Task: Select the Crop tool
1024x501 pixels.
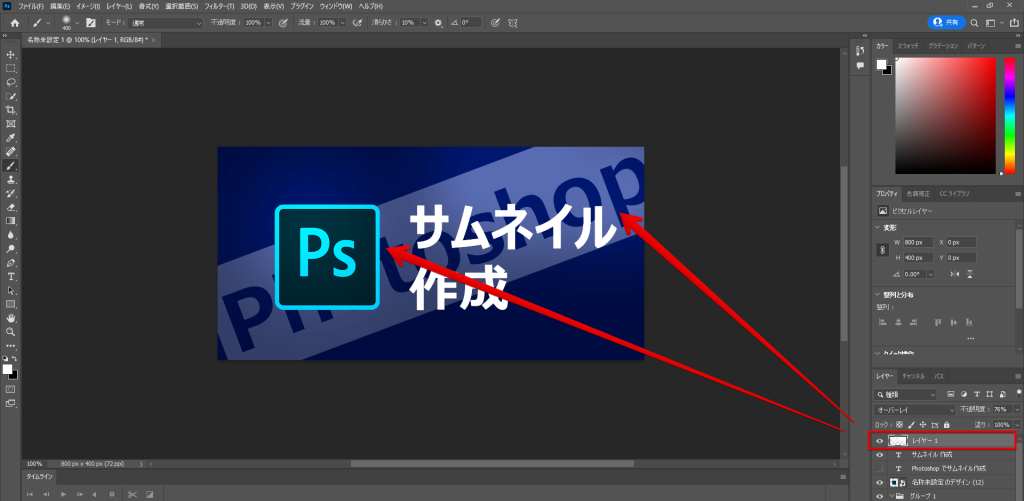Action: (10, 110)
